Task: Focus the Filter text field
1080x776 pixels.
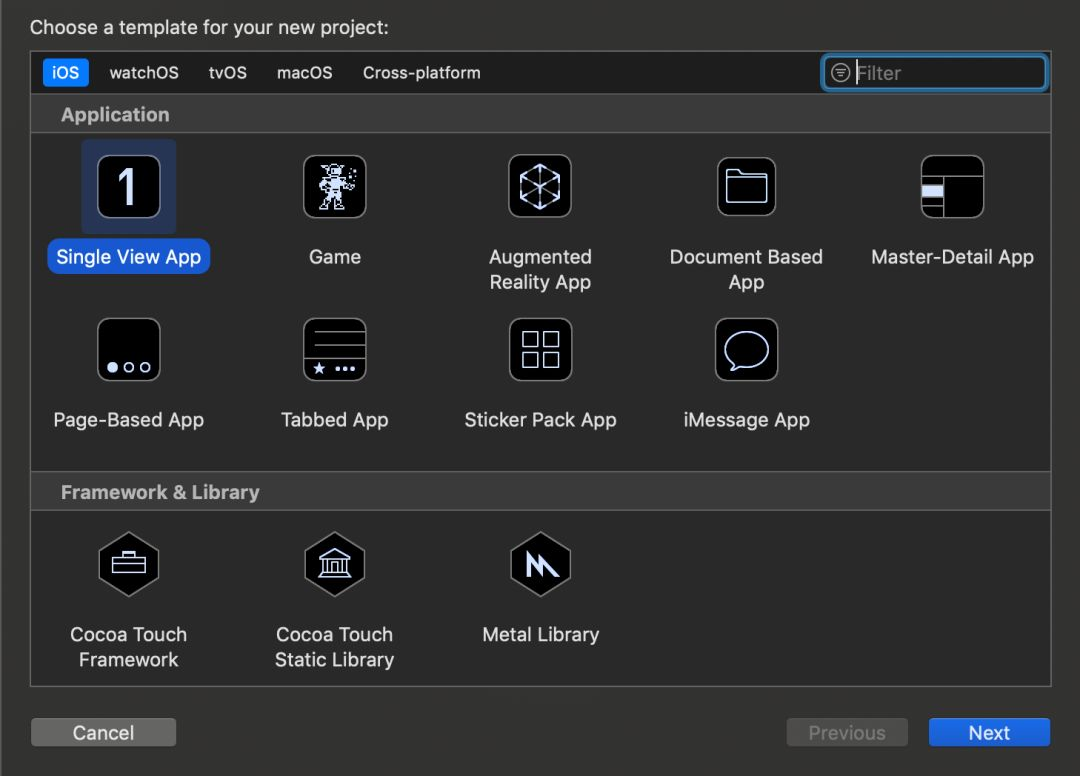Action: click(934, 72)
